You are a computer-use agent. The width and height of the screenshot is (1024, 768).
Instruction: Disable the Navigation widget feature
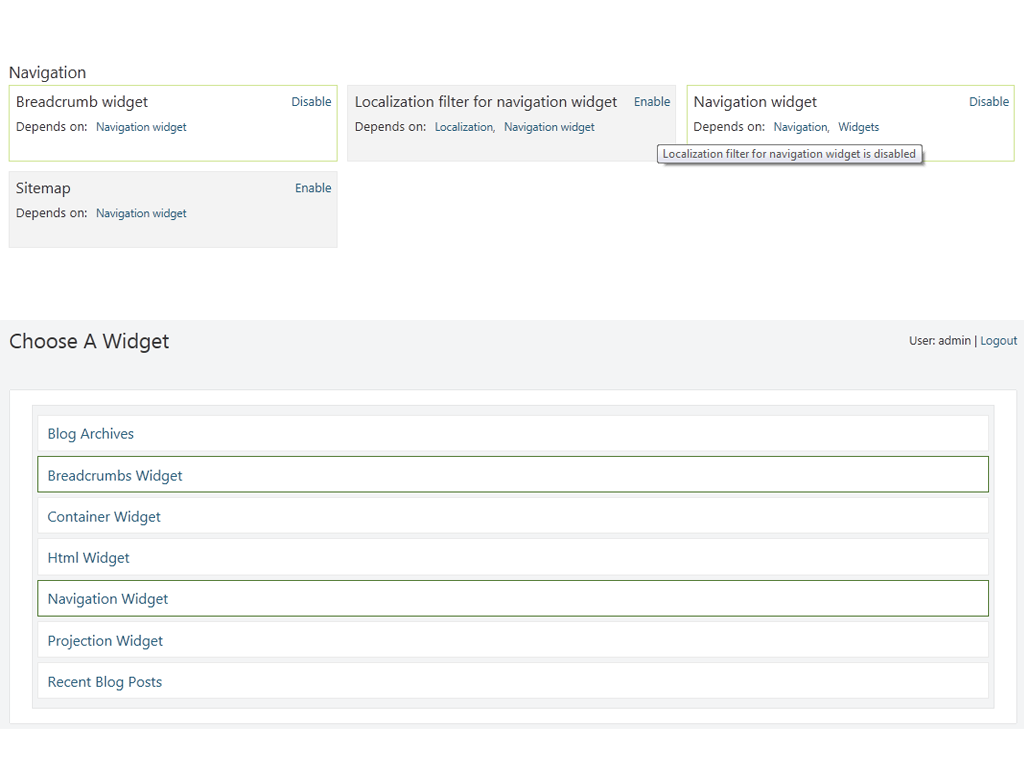[x=988, y=102]
